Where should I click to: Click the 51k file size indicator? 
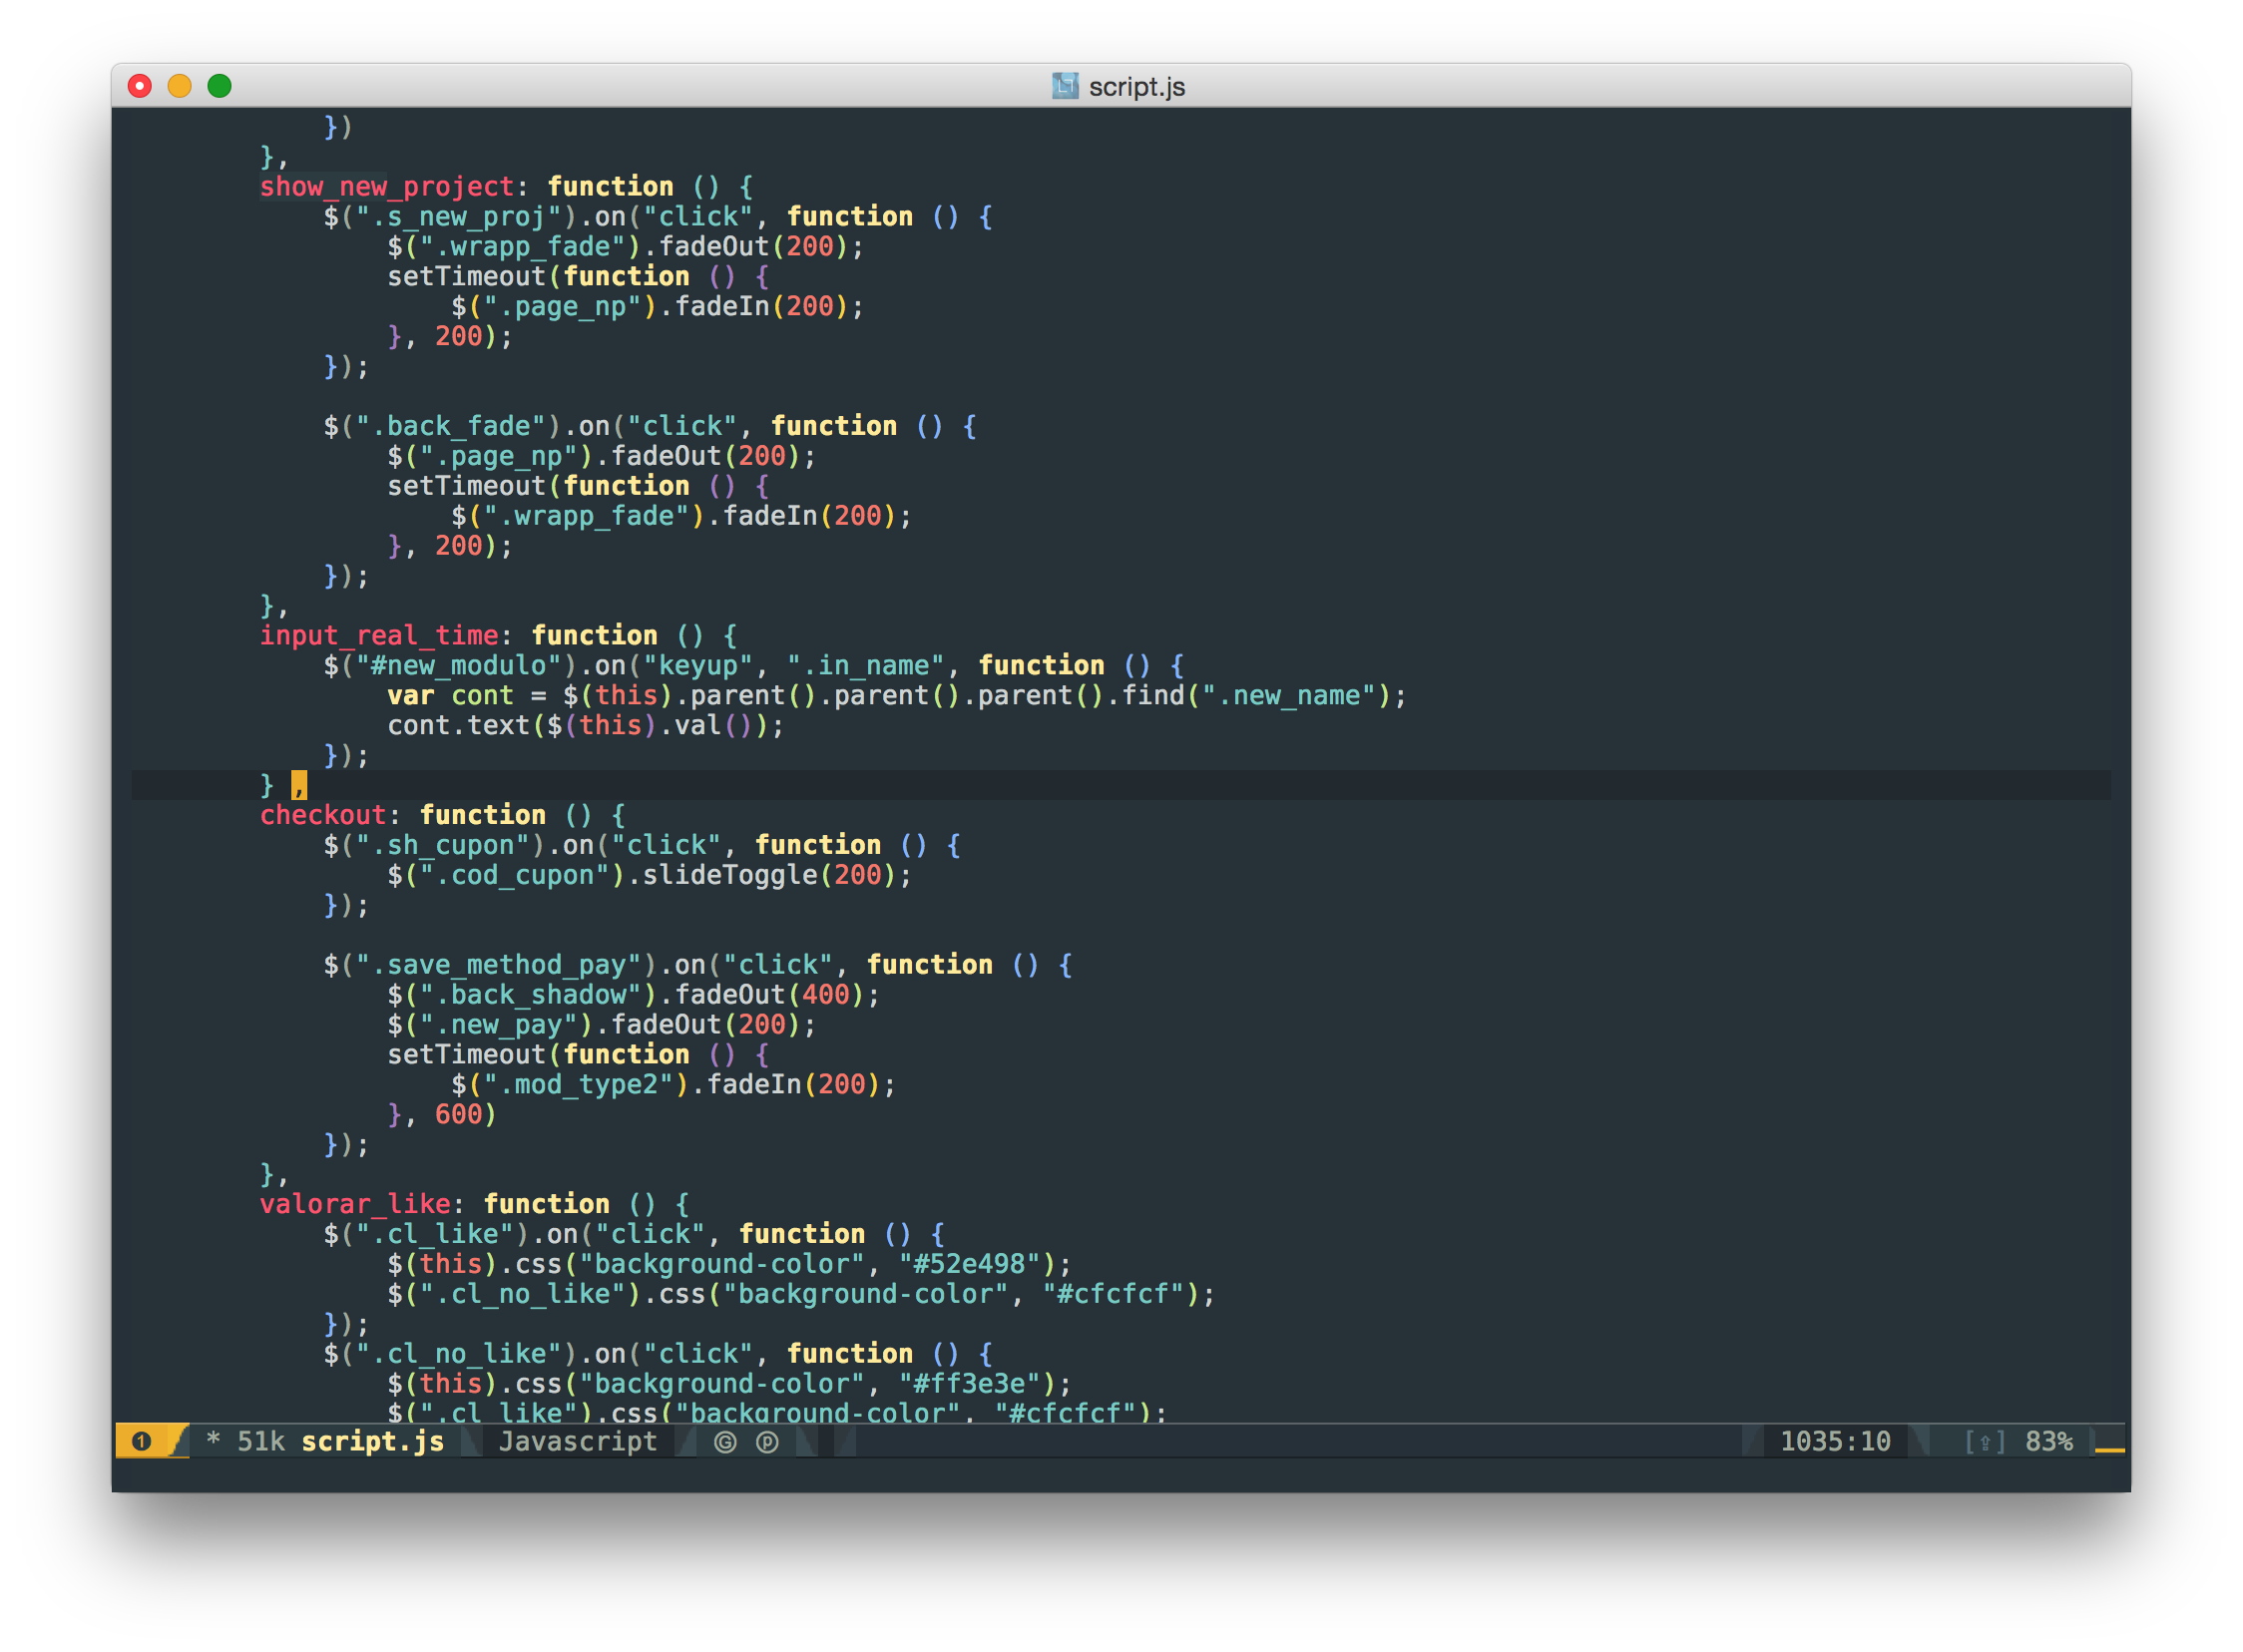tap(260, 1441)
